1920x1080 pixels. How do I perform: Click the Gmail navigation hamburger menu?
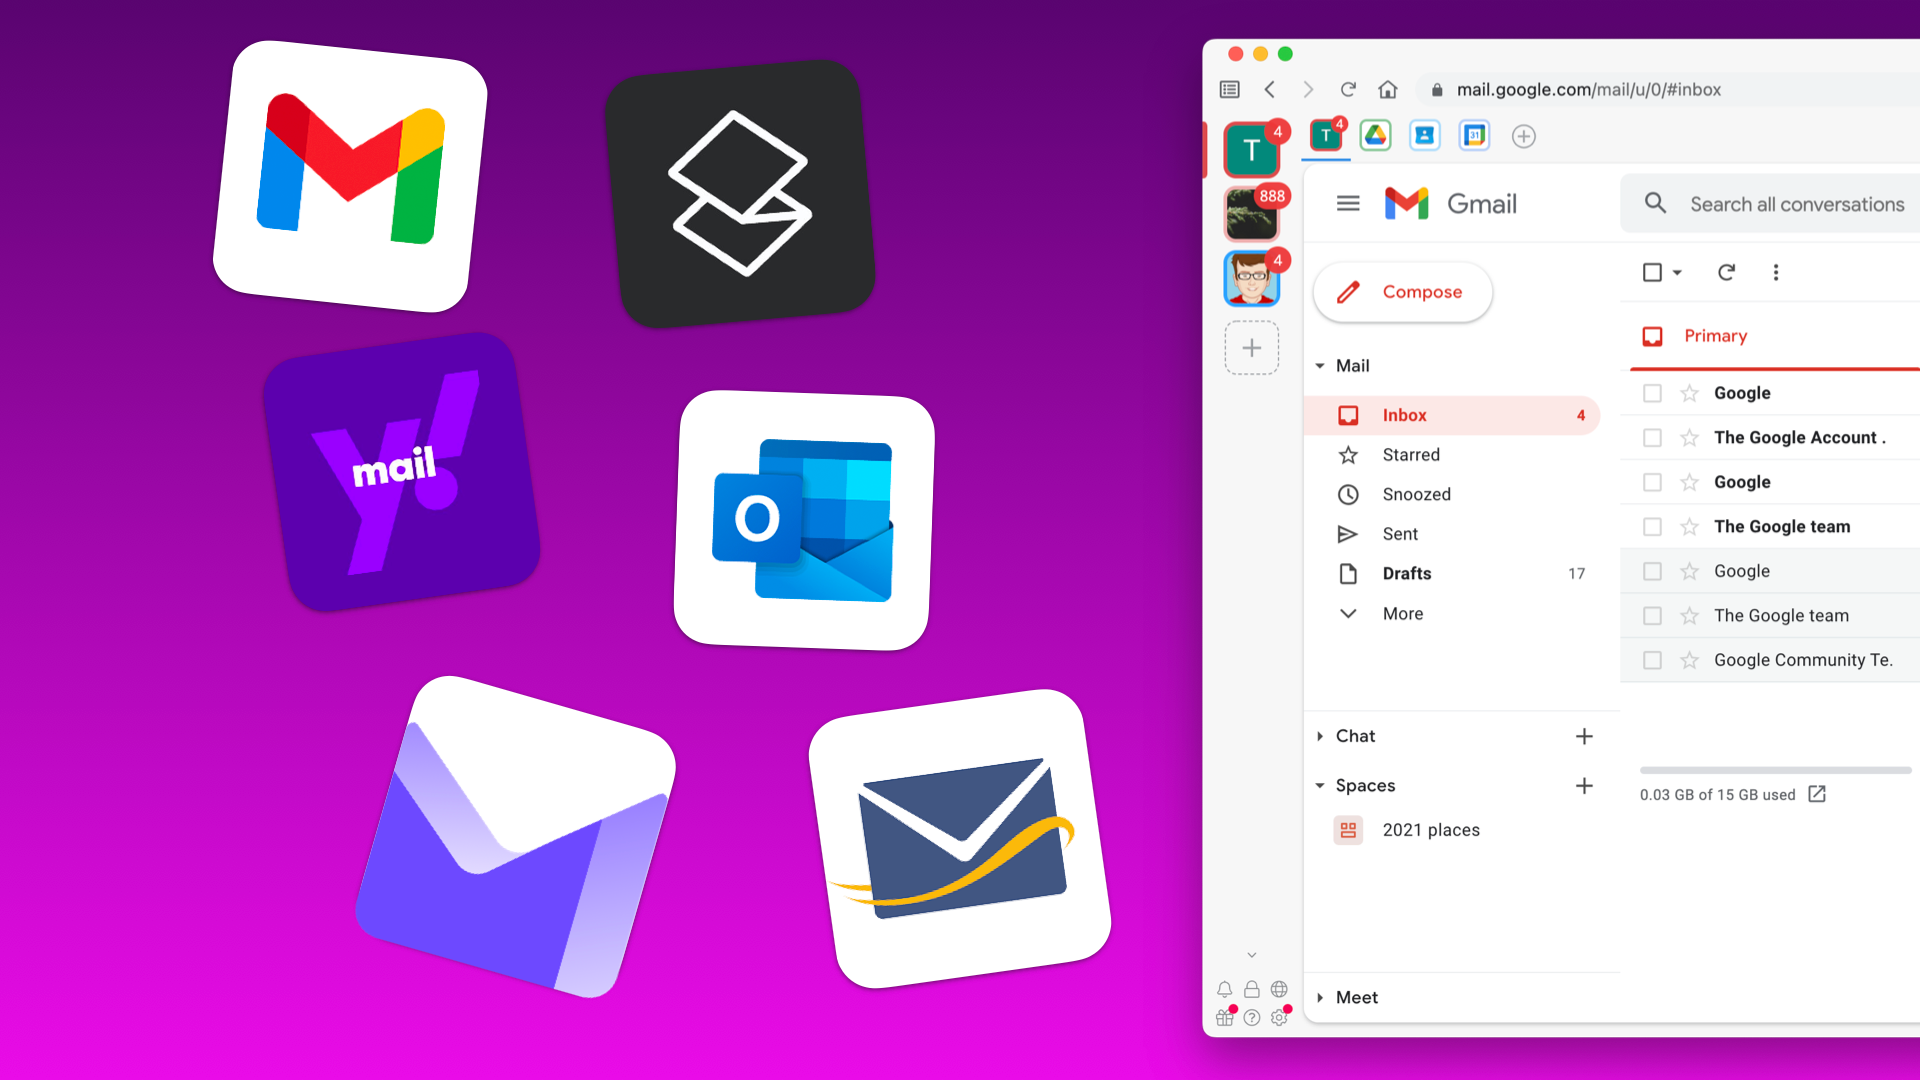tap(1348, 203)
